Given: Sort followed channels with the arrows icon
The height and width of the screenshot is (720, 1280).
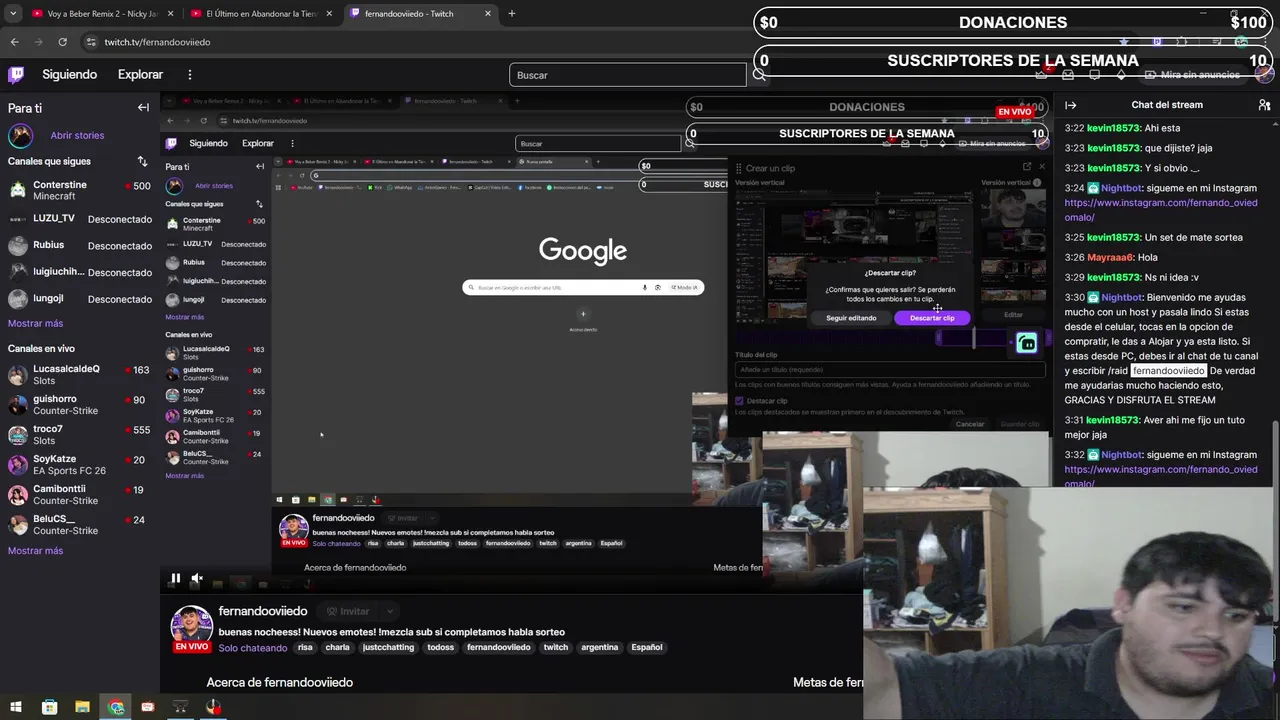Looking at the screenshot, I should tap(142, 161).
